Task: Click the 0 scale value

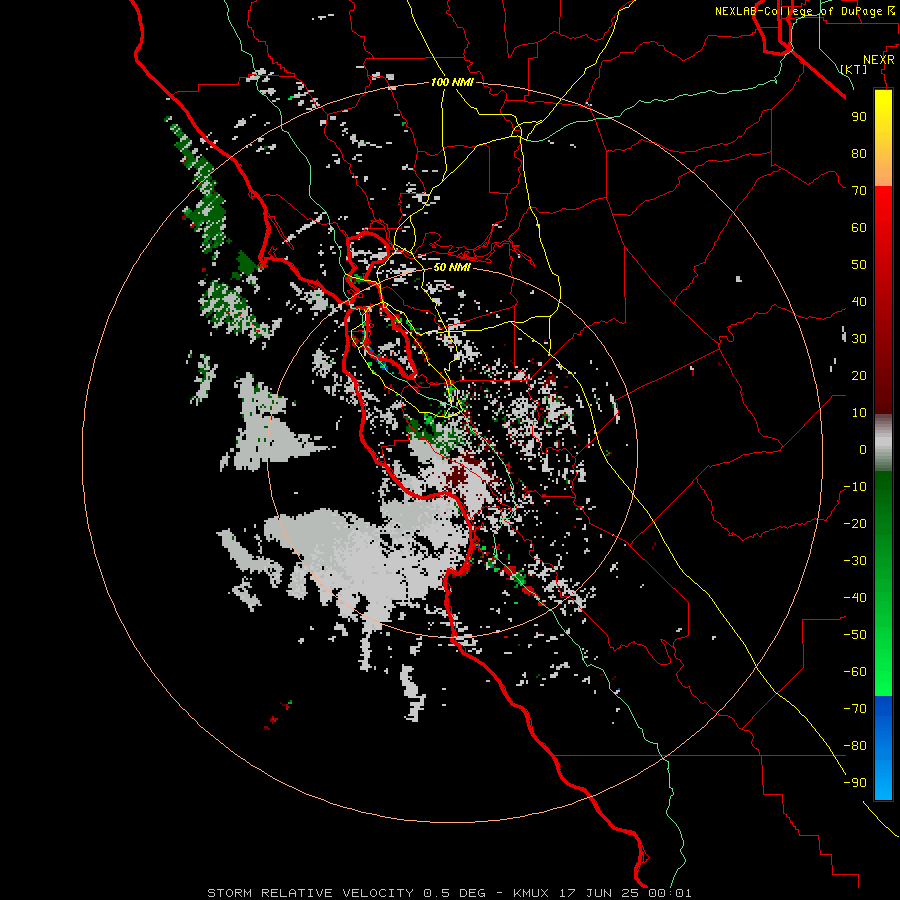Action: (863, 449)
